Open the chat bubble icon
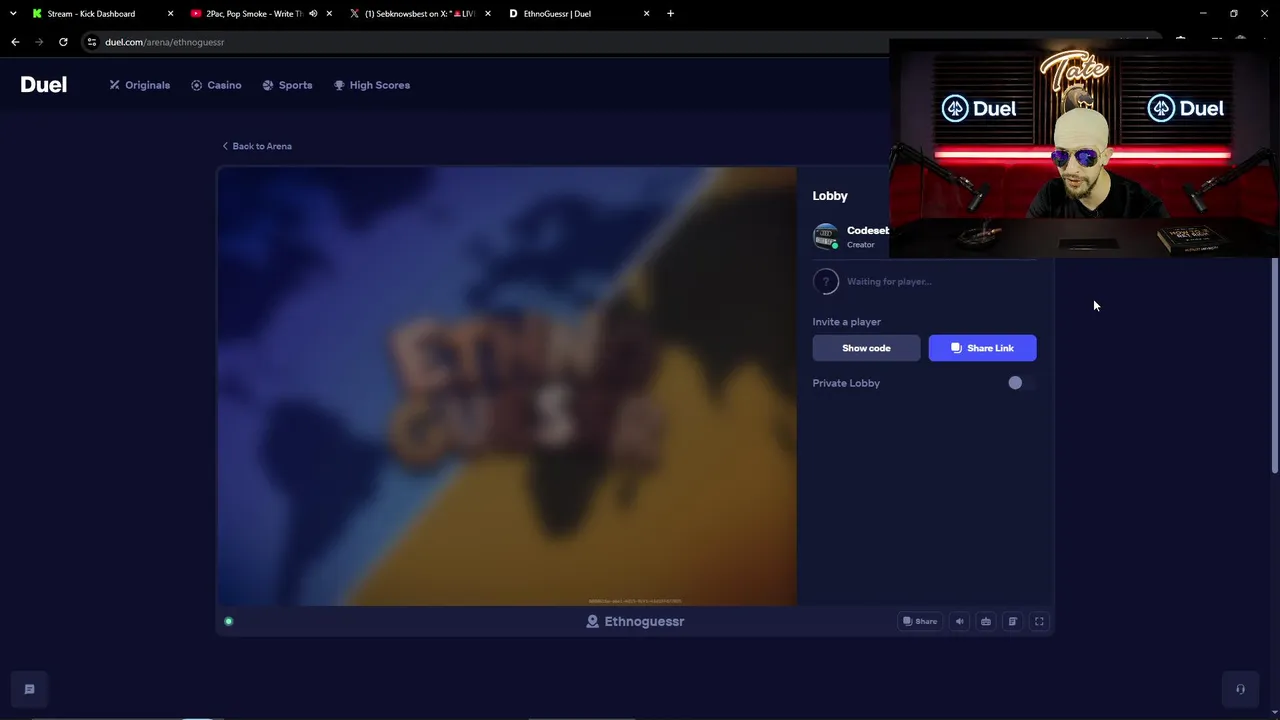Viewport: 1280px width, 720px height. tap(30, 689)
